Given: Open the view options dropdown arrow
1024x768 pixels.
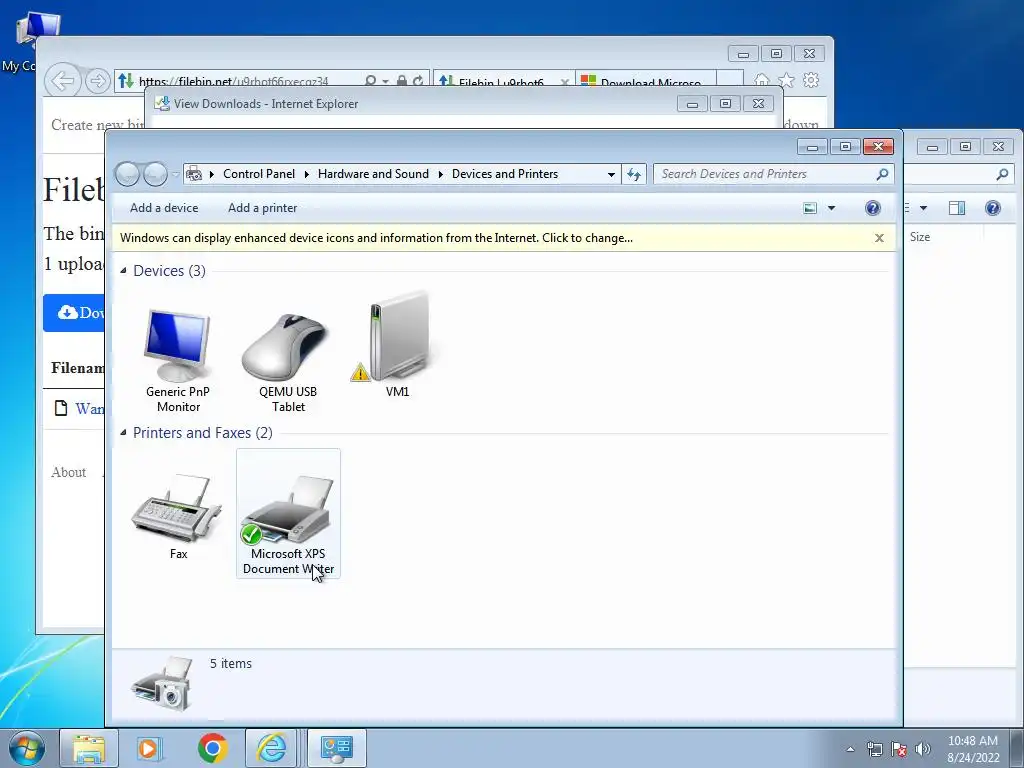Looking at the screenshot, I should [x=831, y=208].
